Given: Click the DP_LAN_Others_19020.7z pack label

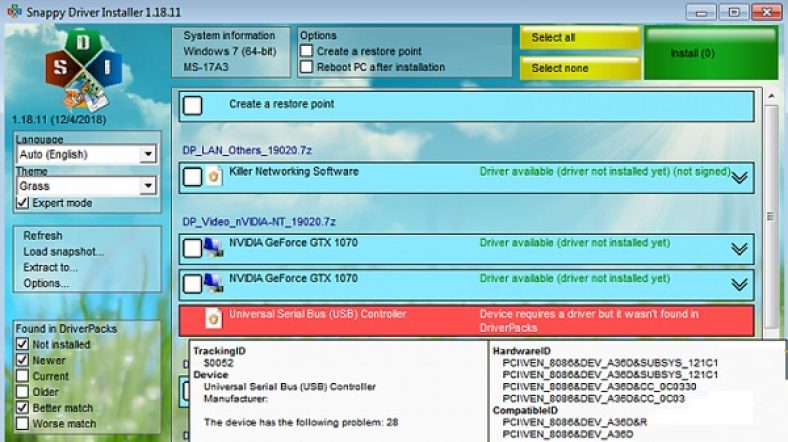Looking at the screenshot, I should (x=247, y=150).
